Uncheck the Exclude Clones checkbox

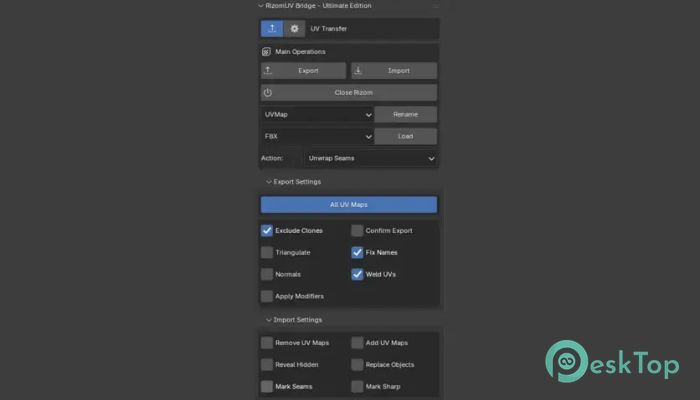(x=267, y=230)
